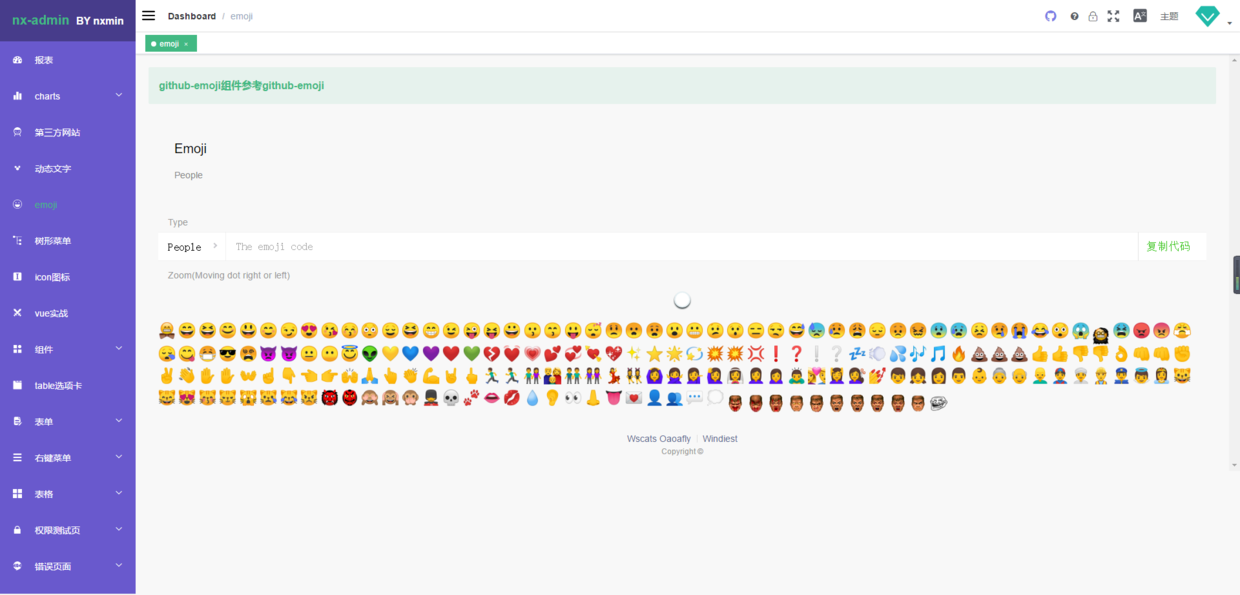The image size is (1240, 595).
Task: Switch to the emoji tab below breadcrumb
Action: click(168, 43)
